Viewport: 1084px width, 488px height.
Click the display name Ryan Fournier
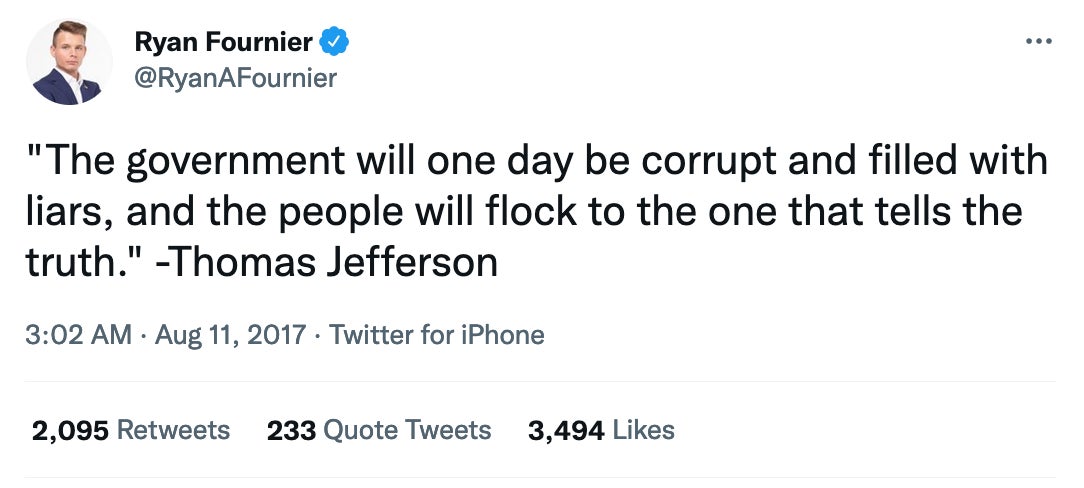coord(223,42)
